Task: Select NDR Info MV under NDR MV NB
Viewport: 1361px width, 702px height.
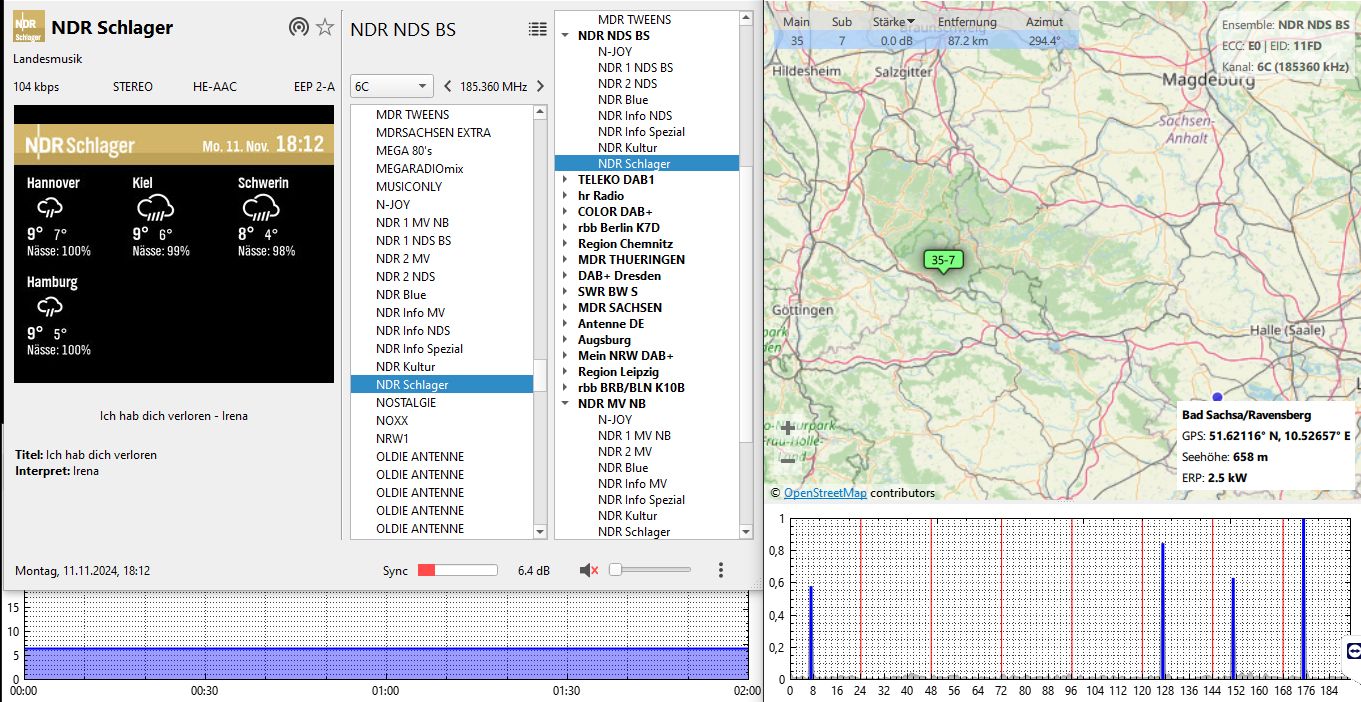Action: tap(632, 484)
